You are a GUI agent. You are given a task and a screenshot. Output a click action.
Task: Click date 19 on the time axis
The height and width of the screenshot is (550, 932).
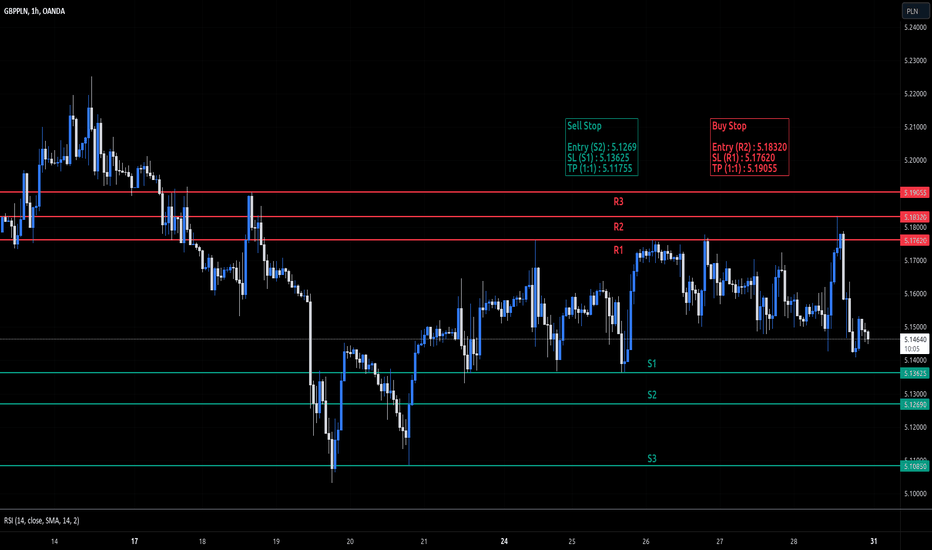point(276,542)
